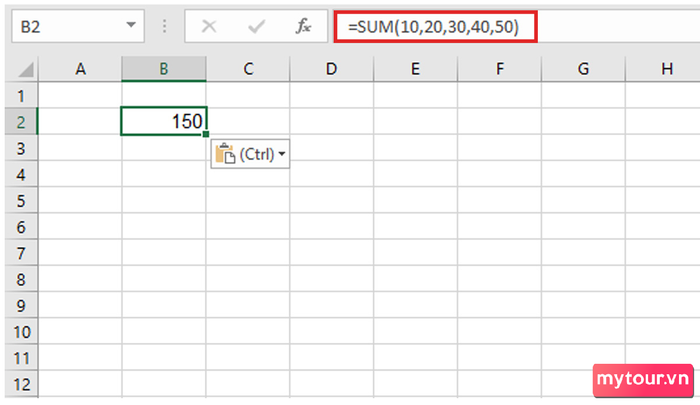The width and height of the screenshot is (700, 405).
Task: Click the formula bar resize dots handle
Action: point(164,26)
